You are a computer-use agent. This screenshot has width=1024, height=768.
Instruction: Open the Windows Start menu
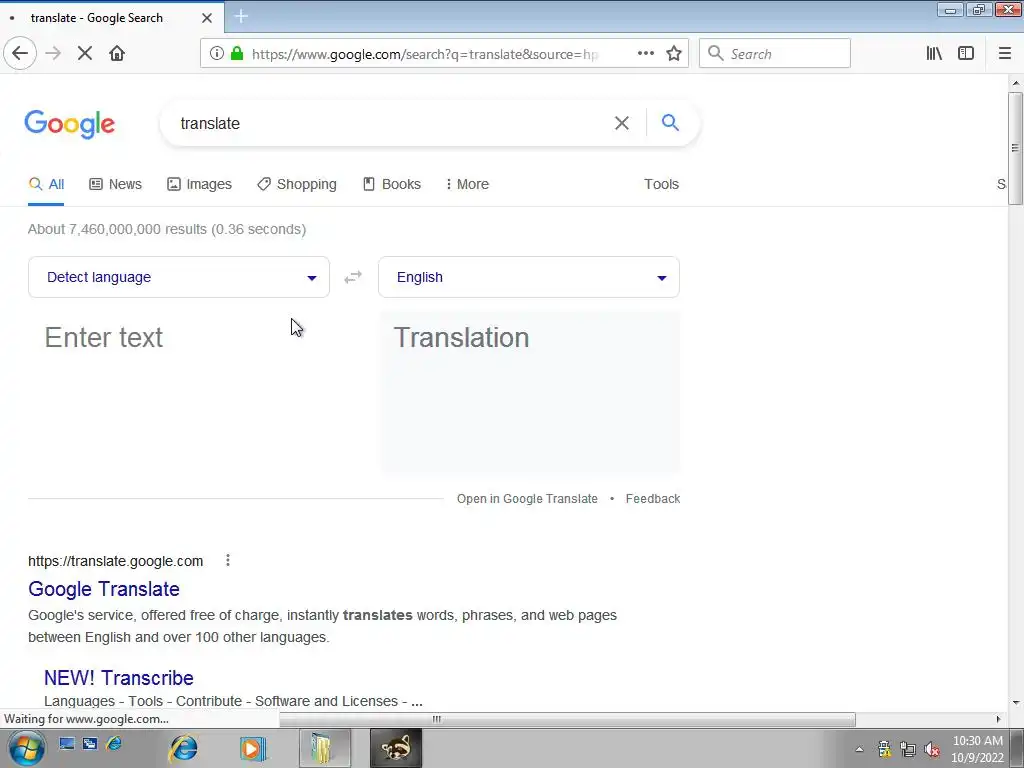(27, 748)
